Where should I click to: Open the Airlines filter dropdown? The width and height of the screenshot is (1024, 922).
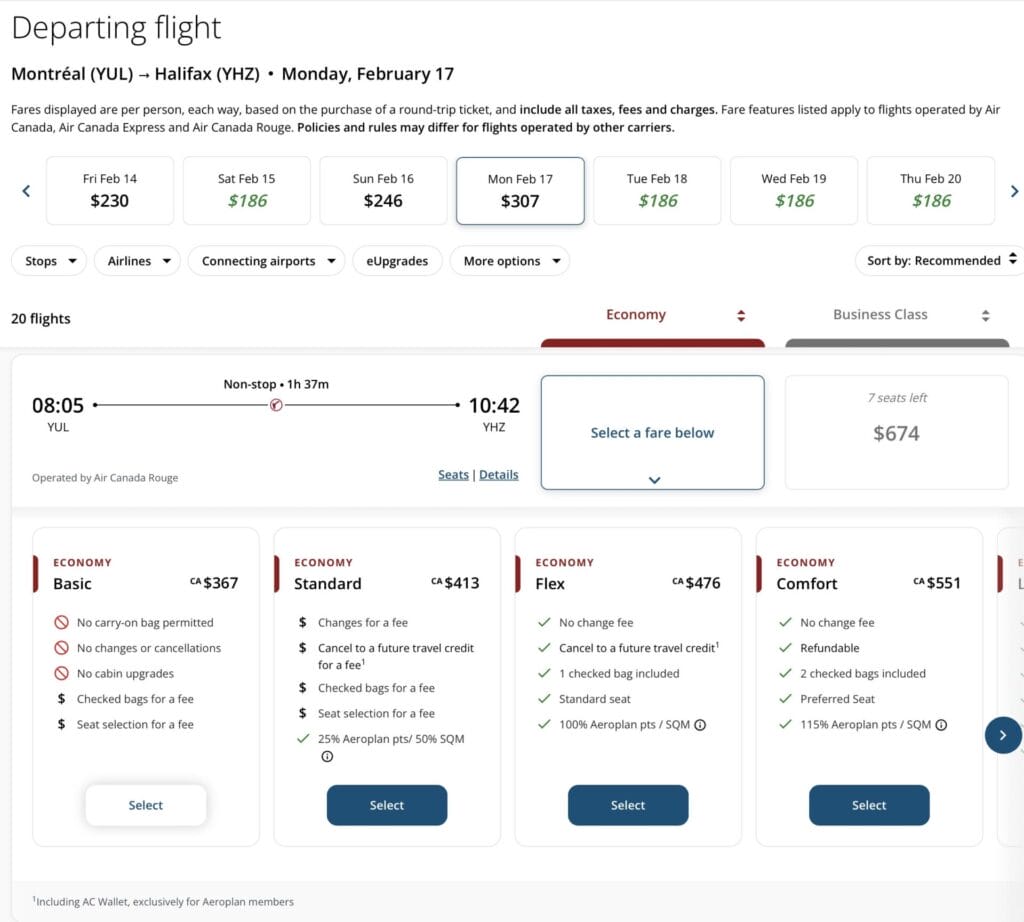tap(137, 261)
